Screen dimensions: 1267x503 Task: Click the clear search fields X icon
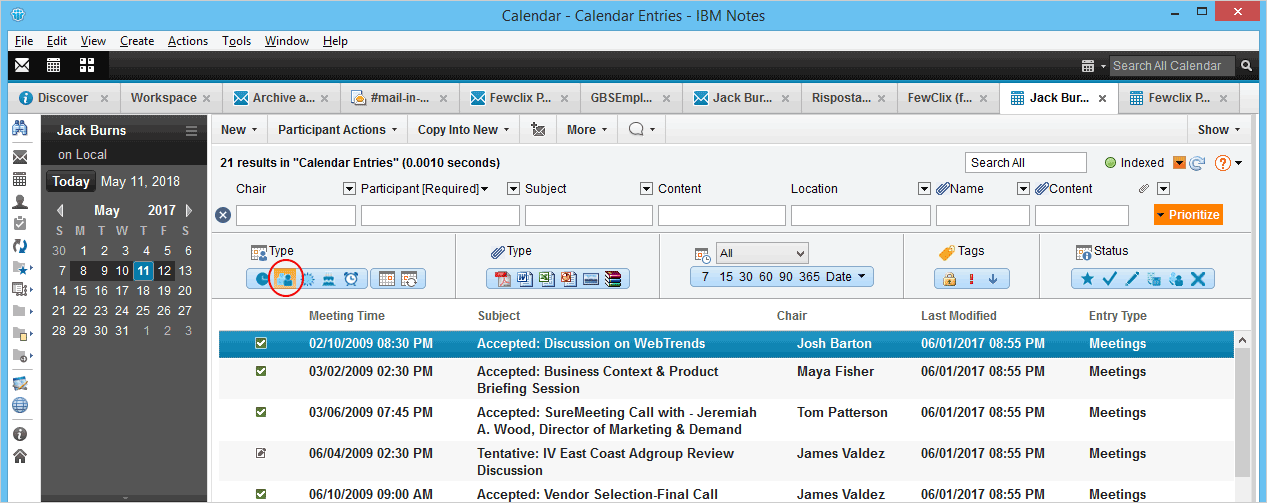point(223,215)
